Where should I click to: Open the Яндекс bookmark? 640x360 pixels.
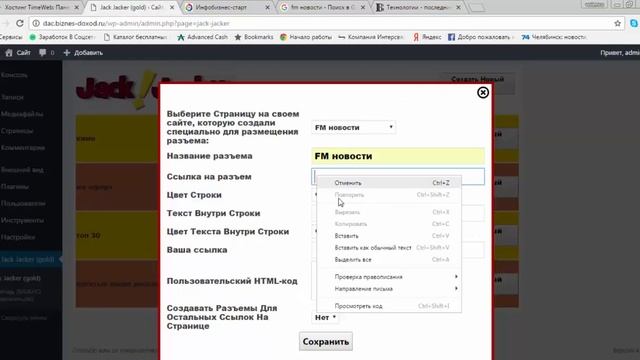click(427, 37)
